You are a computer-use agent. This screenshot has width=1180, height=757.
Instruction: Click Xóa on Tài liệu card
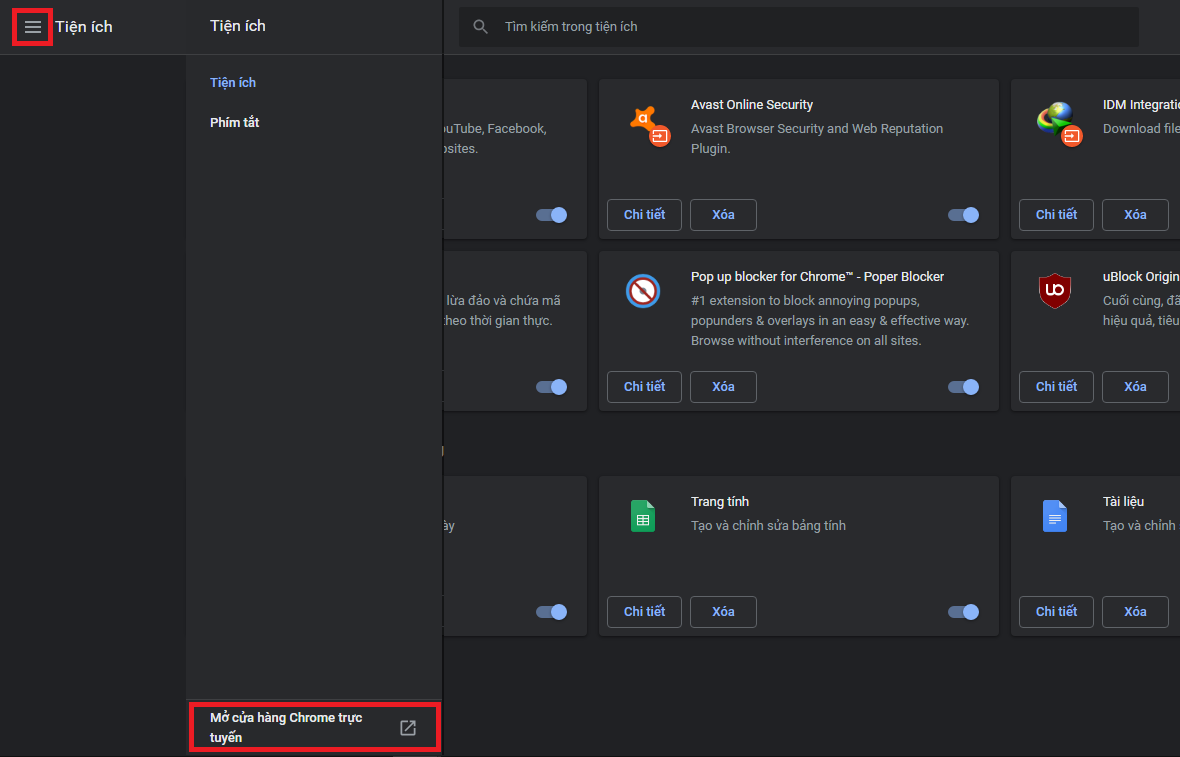click(x=1135, y=612)
